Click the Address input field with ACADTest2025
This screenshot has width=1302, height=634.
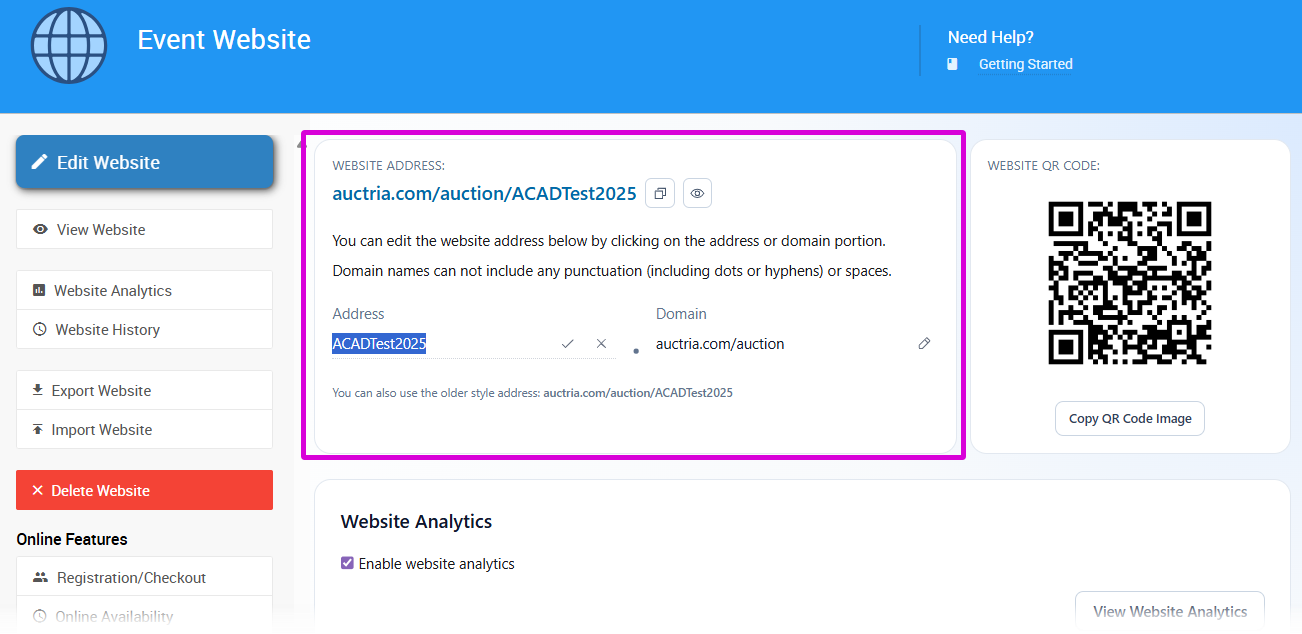440,344
